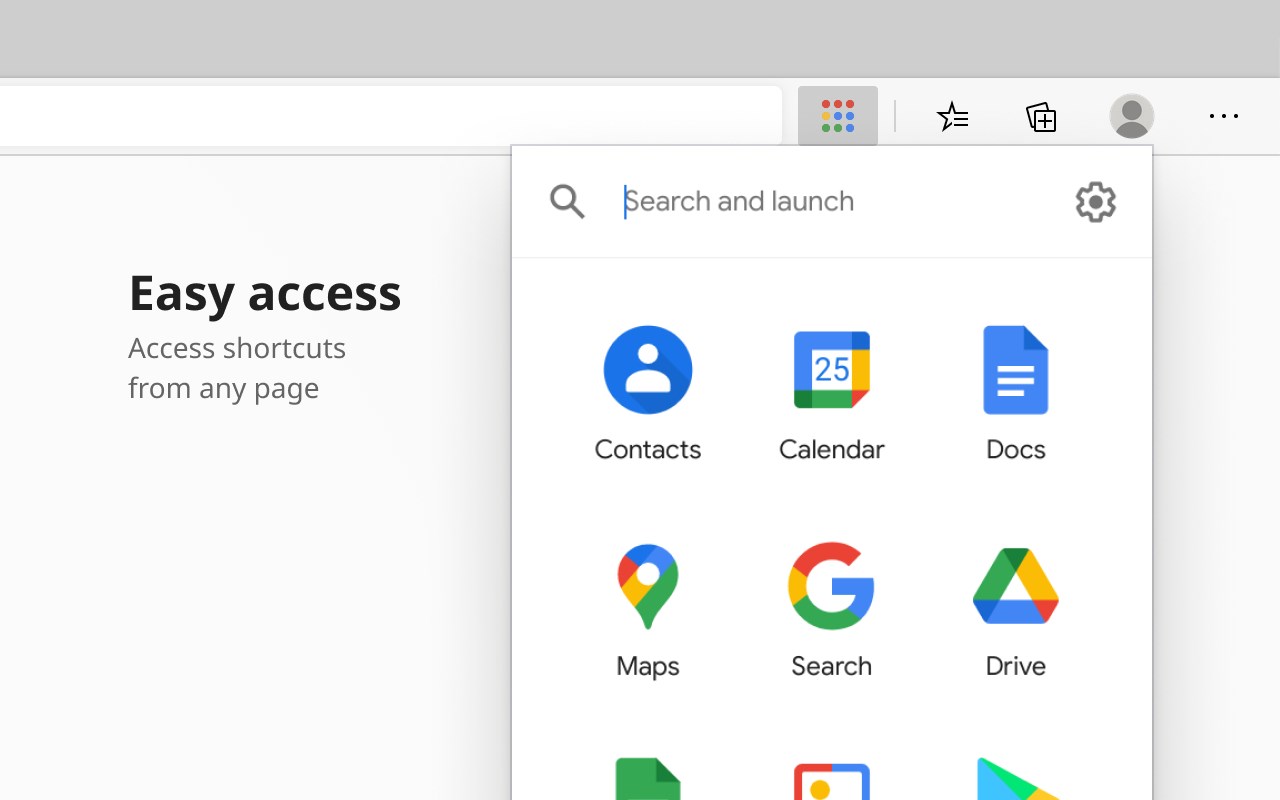The width and height of the screenshot is (1280, 800).
Task: Click the profile avatar icon
Action: pyautogui.click(x=1132, y=117)
